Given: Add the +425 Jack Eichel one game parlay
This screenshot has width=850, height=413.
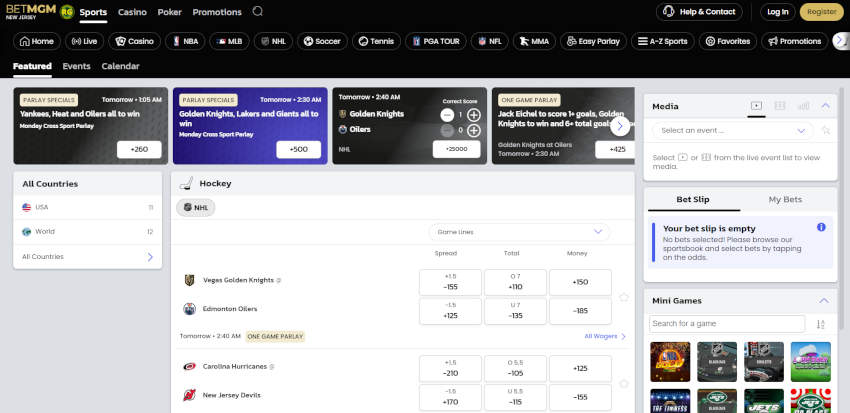Looking at the screenshot, I should pos(616,150).
